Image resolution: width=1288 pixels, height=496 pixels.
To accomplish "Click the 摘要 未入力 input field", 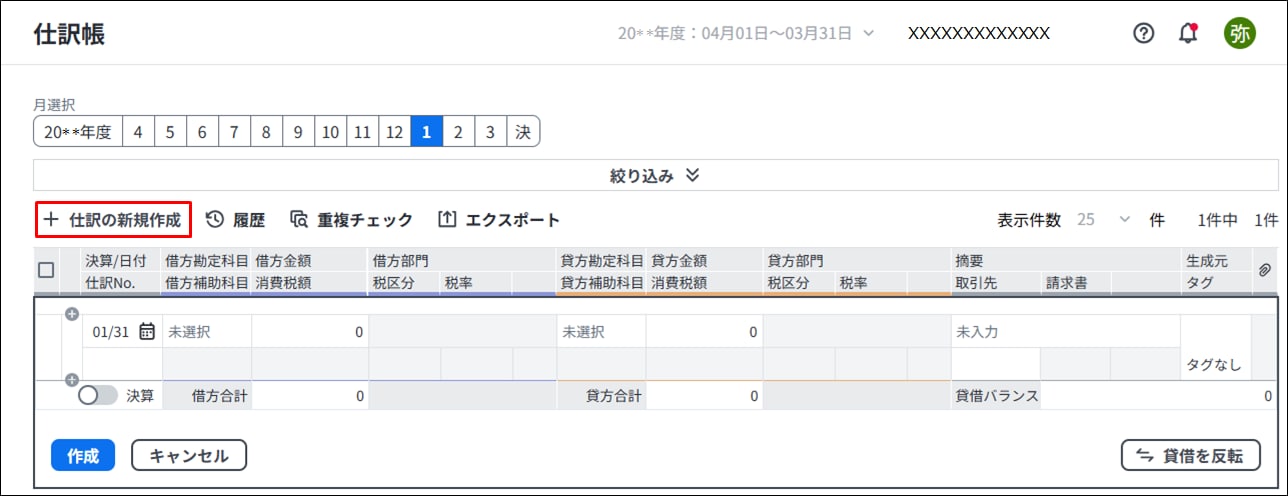I will [x=1064, y=332].
